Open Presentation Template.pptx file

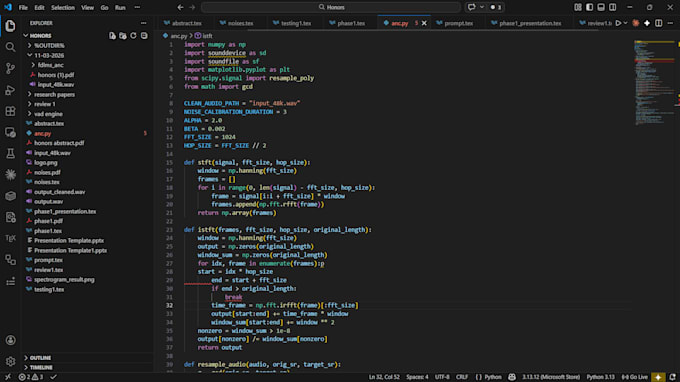(x=69, y=241)
